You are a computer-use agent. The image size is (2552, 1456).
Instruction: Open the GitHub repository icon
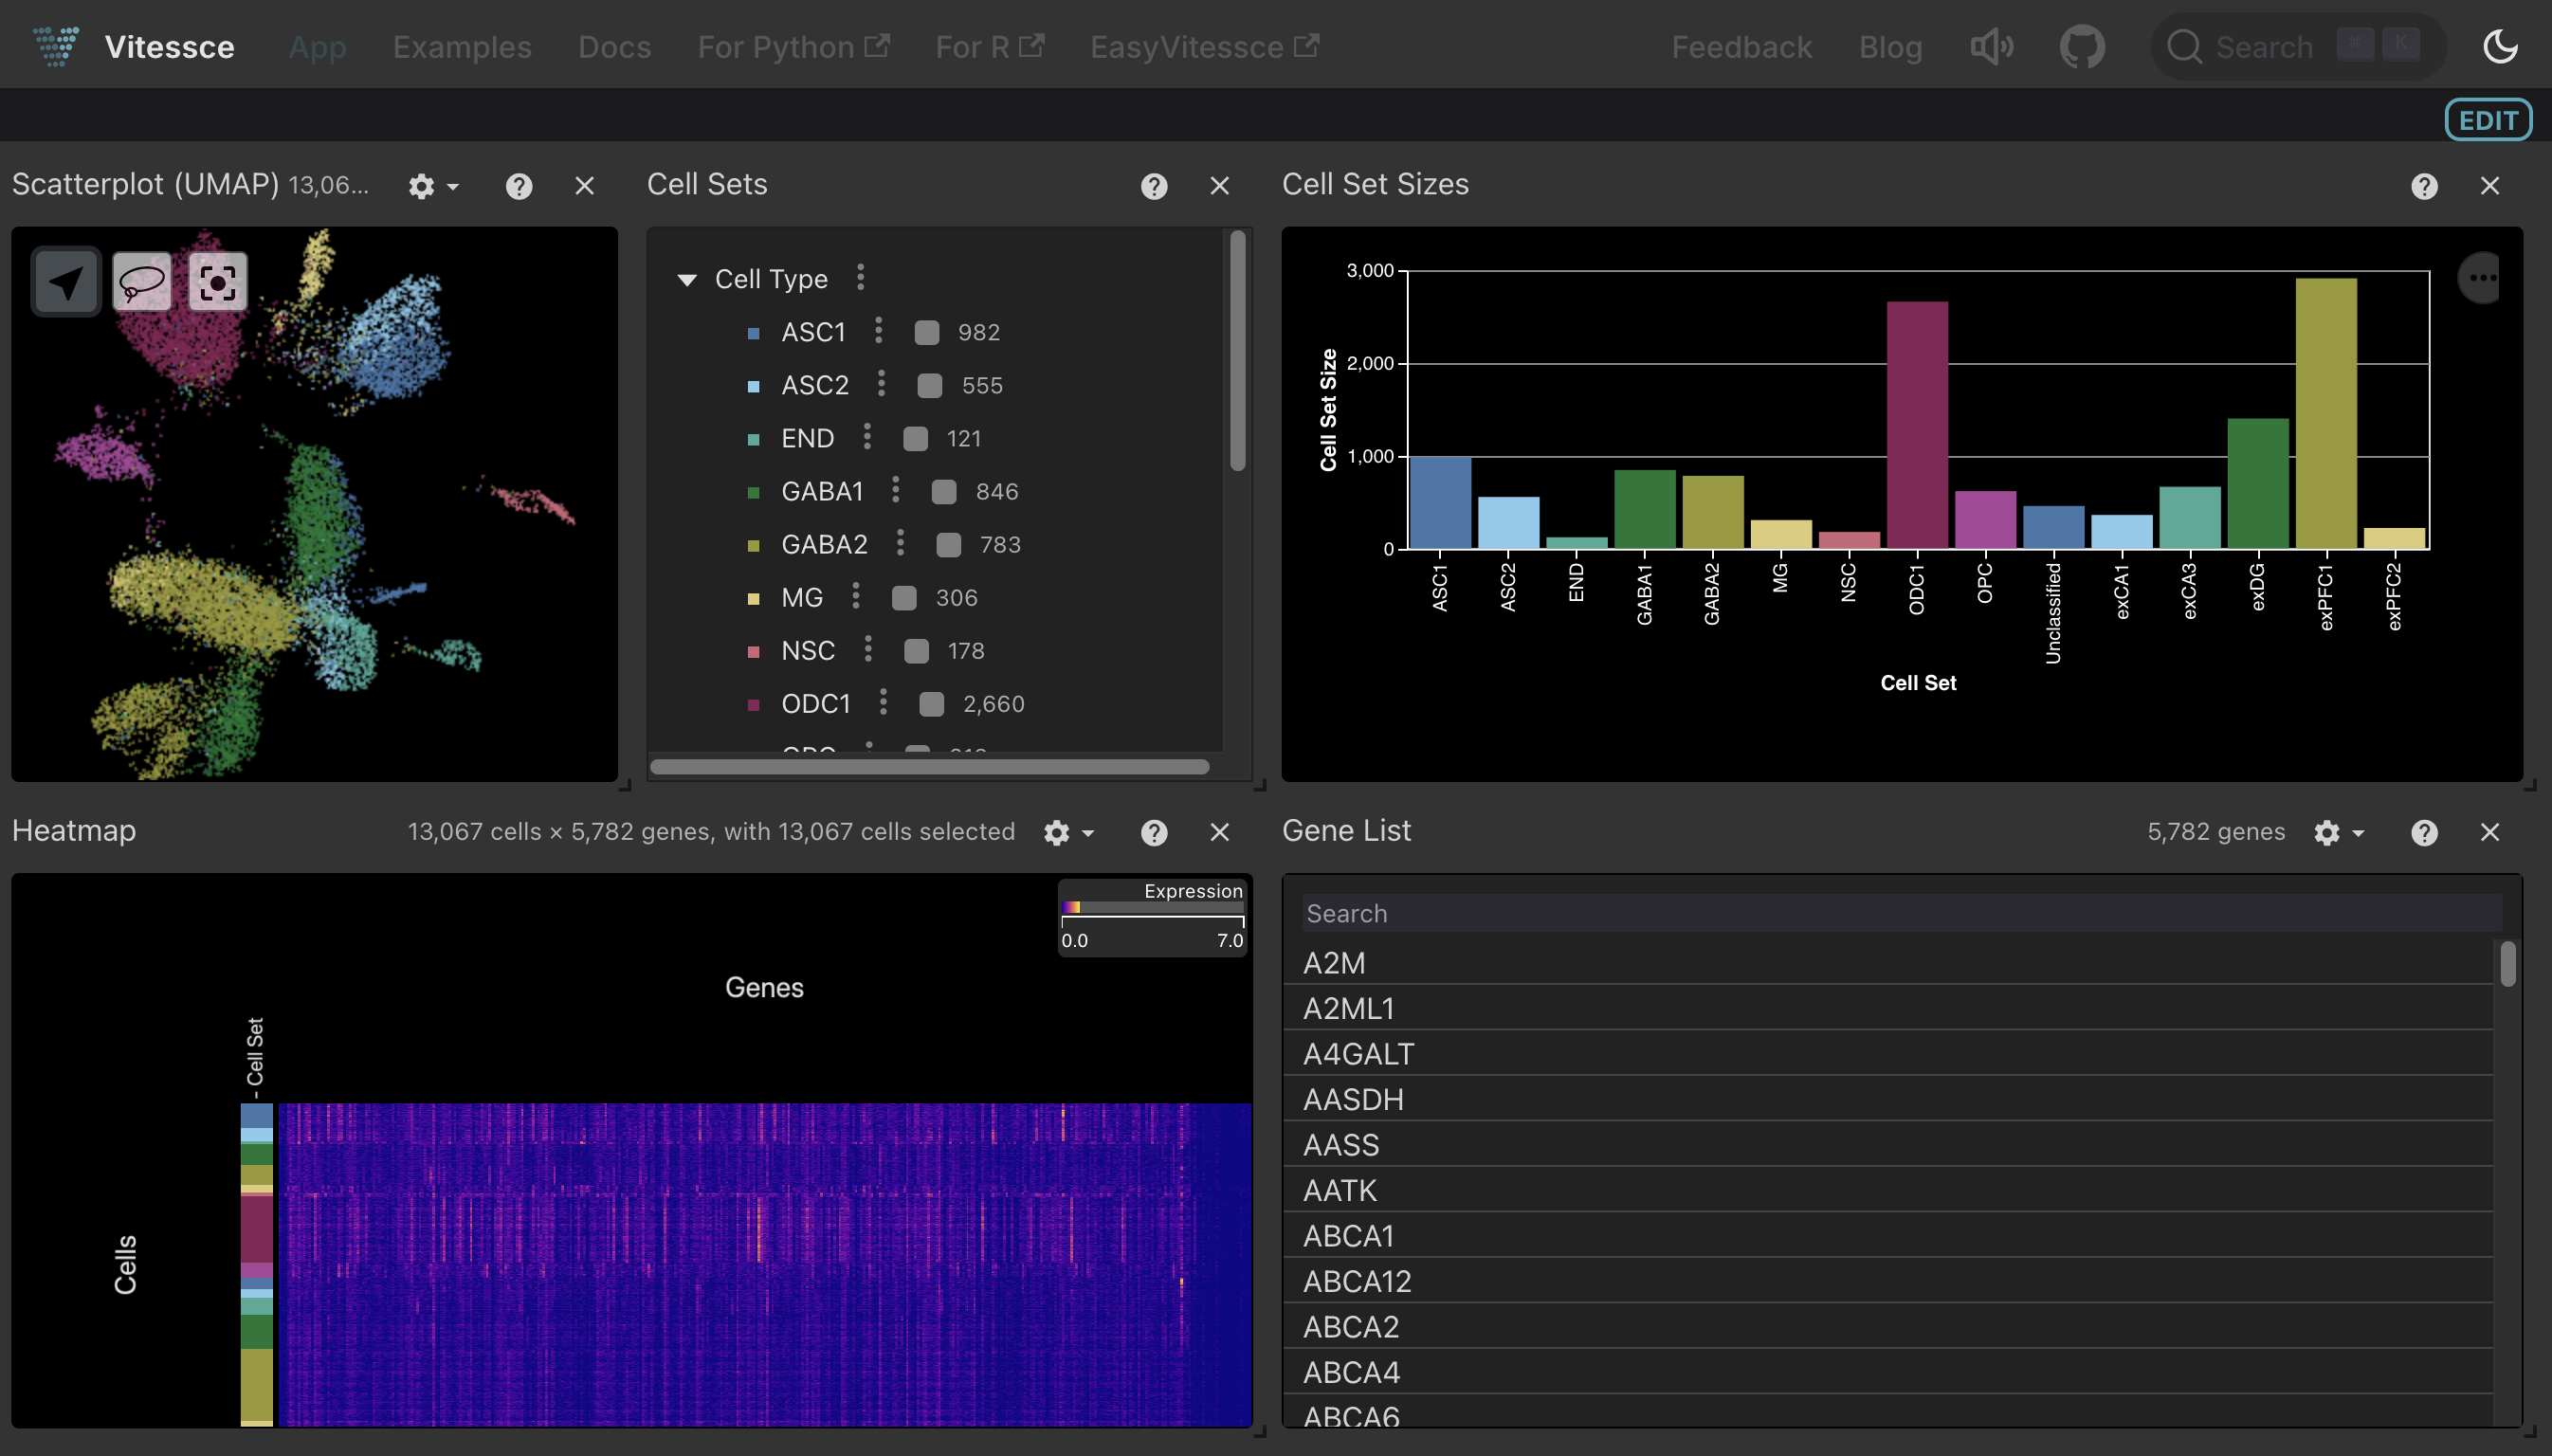2081,47
